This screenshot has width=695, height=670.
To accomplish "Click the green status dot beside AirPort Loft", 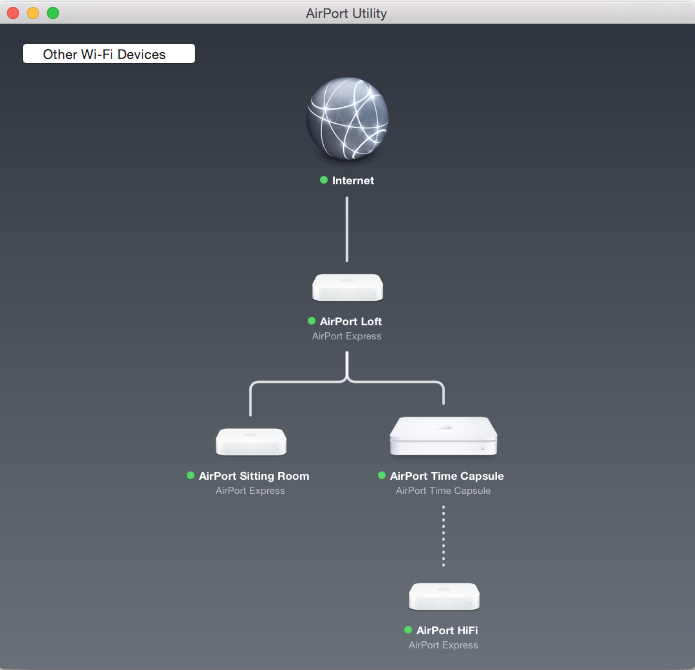I will [311, 321].
